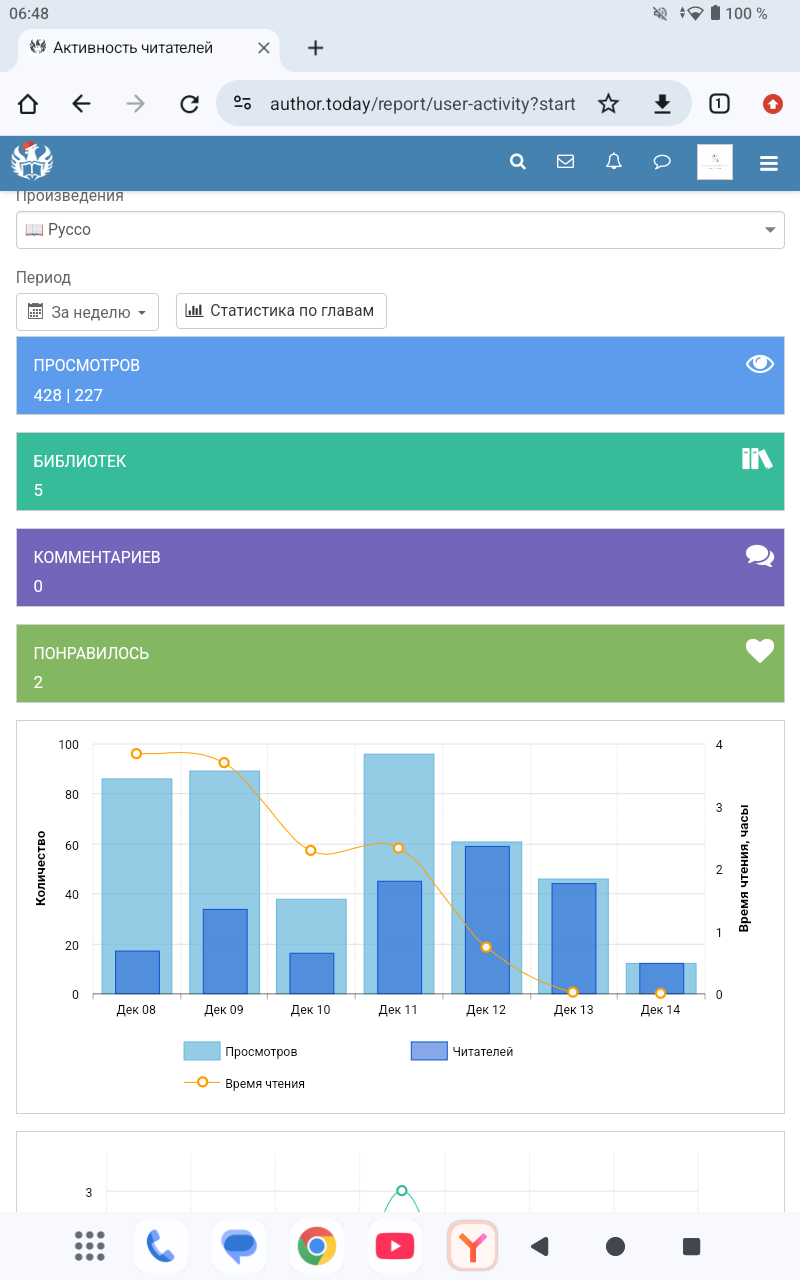
Task: Expand the Руссо works dropdown
Action: pos(400,230)
